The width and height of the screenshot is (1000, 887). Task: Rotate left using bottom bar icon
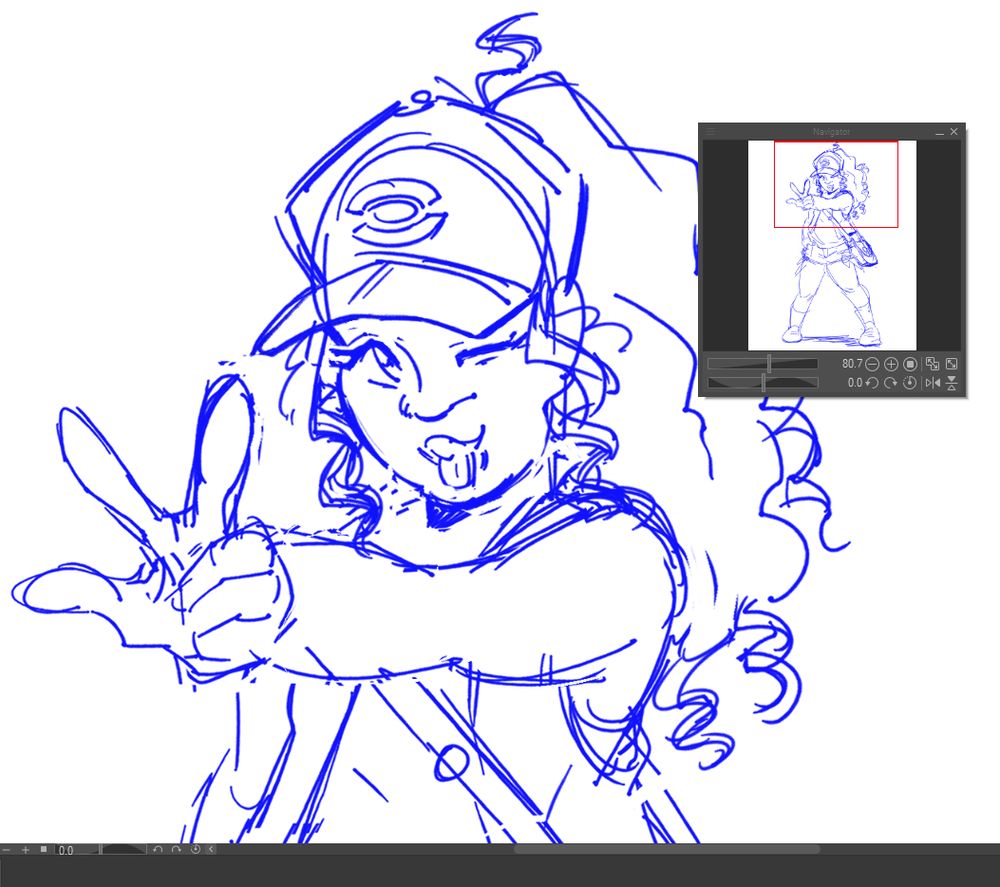pos(158,849)
